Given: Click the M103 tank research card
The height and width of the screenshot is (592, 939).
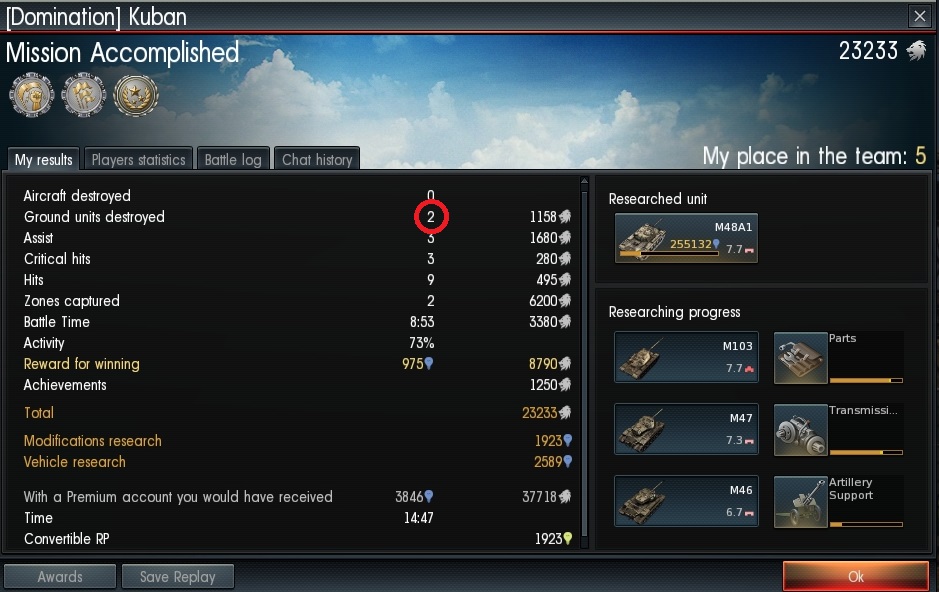Looking at the screenshot, I should point(686,357).
